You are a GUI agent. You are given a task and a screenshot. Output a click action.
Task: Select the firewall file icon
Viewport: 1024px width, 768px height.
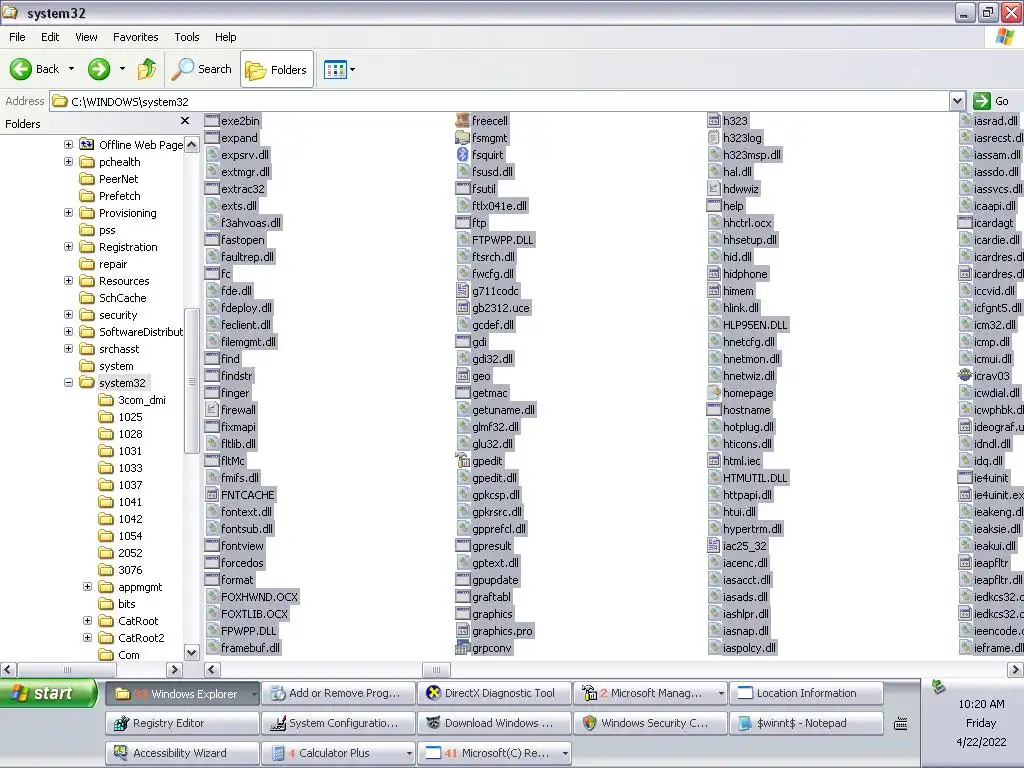[212, 409]
